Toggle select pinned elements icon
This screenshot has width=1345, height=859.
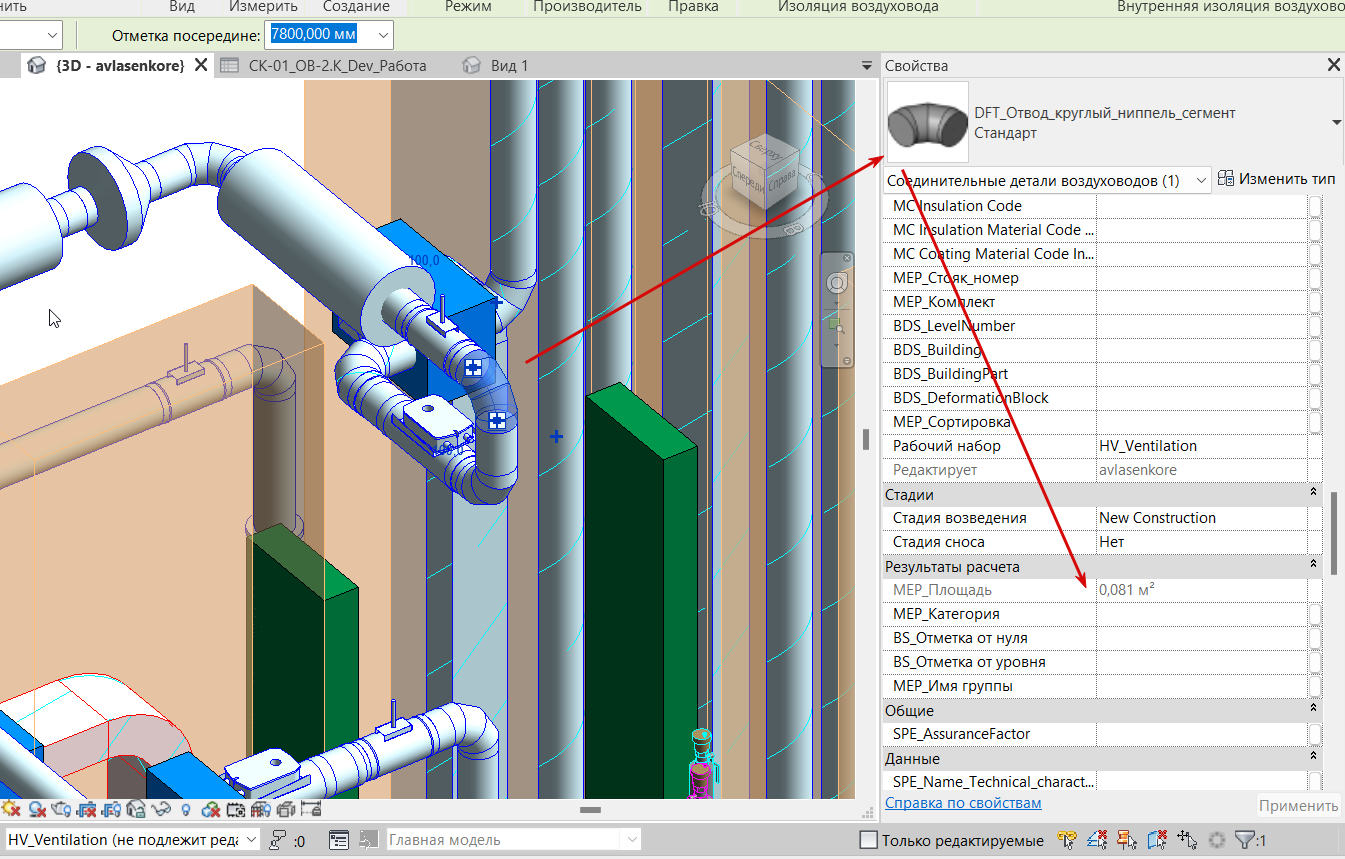[x=1128, y=840]
